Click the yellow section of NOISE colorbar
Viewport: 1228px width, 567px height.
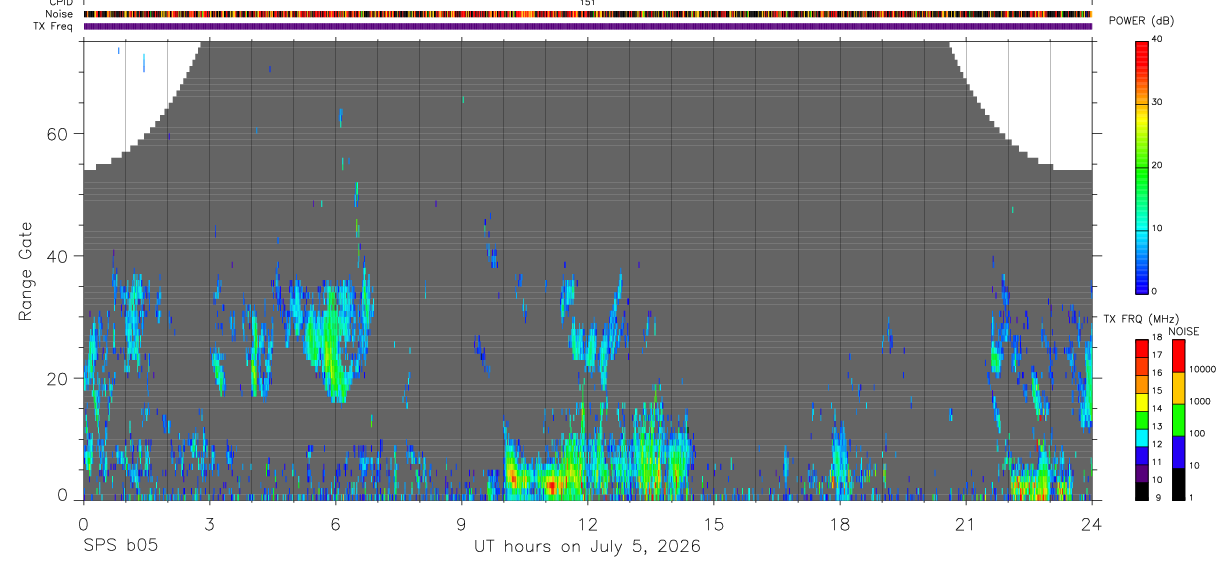pyautogui.click(x=1178, y=387)
